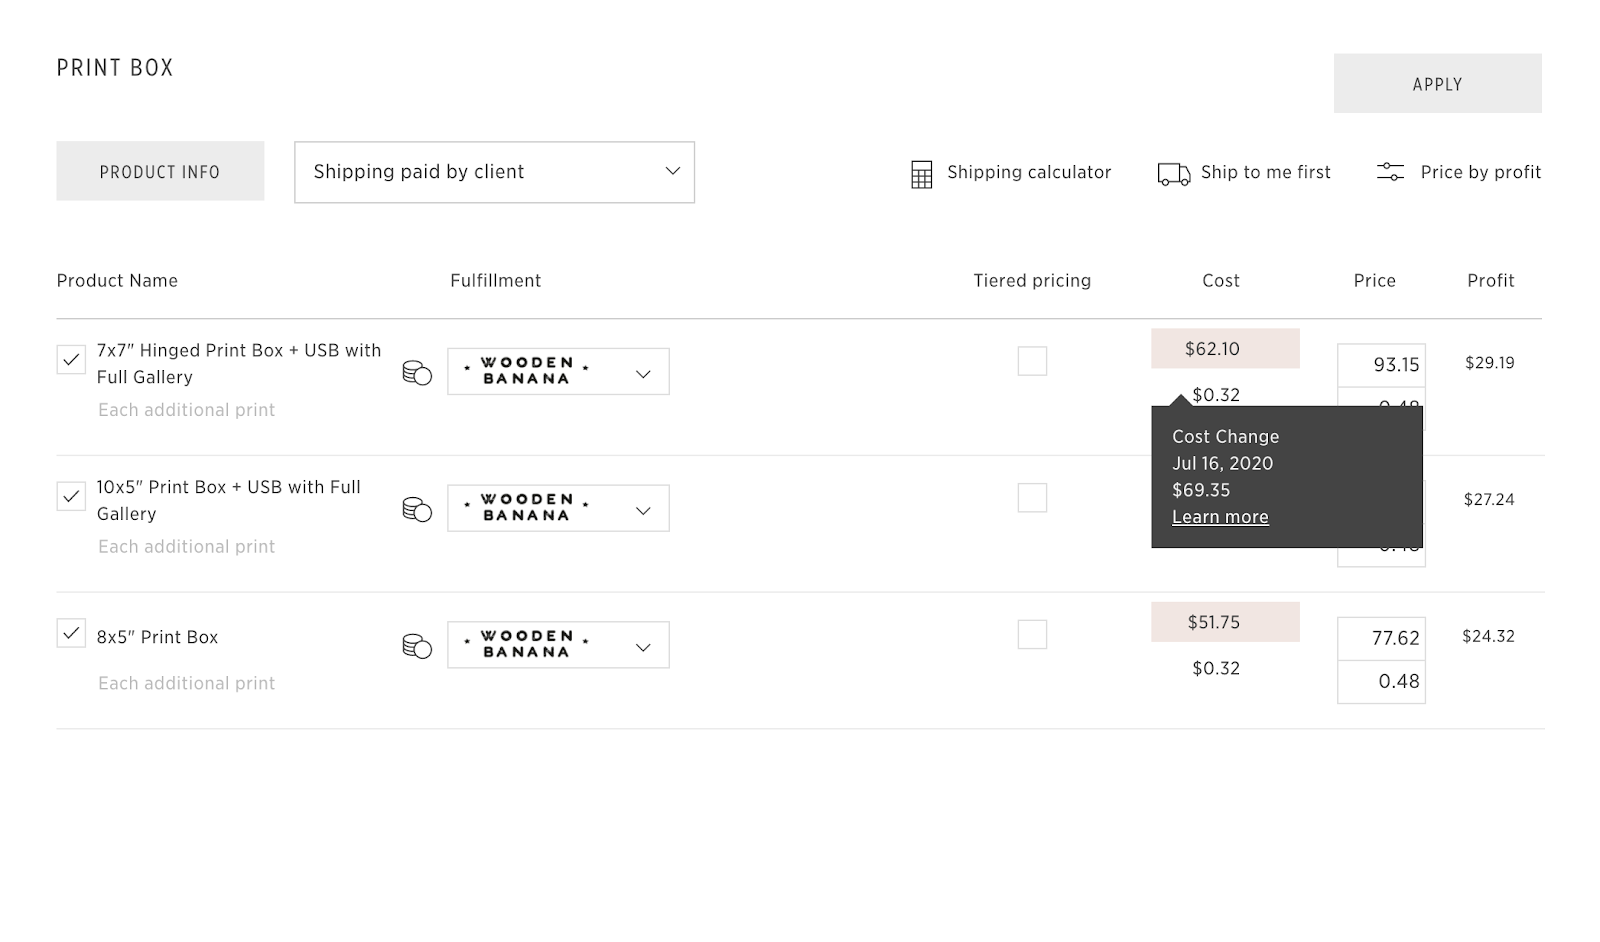Screen dimensions: 1600x942
Task: Click coins icon beside 7x7" Hinged Print Box
Action: pos(417,373)
